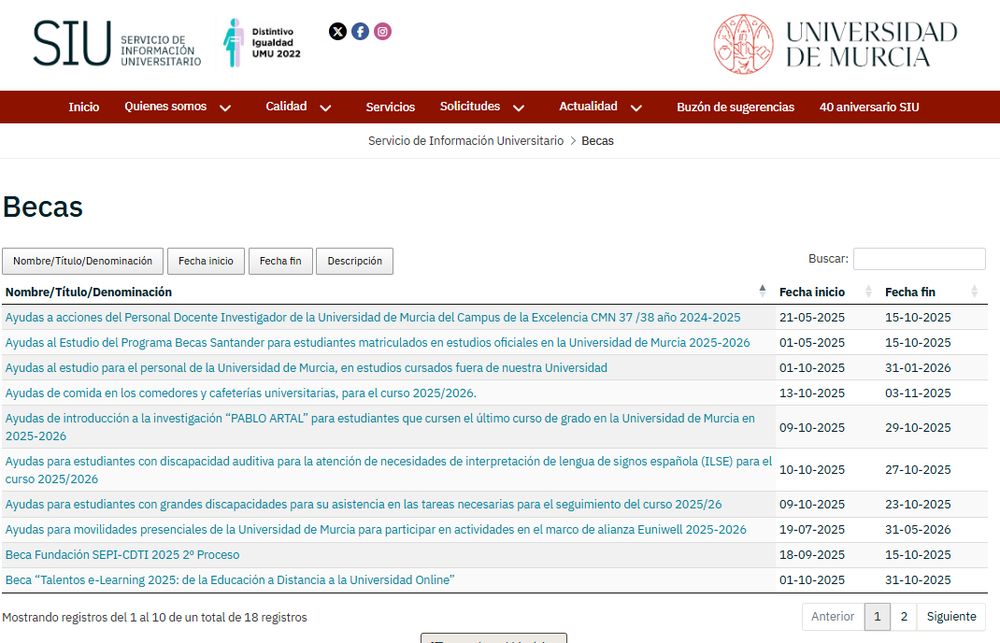Click the Becas page heading
Viewport: 1000px width, 643px height.
pyautogui.click(x=43, y=207)
